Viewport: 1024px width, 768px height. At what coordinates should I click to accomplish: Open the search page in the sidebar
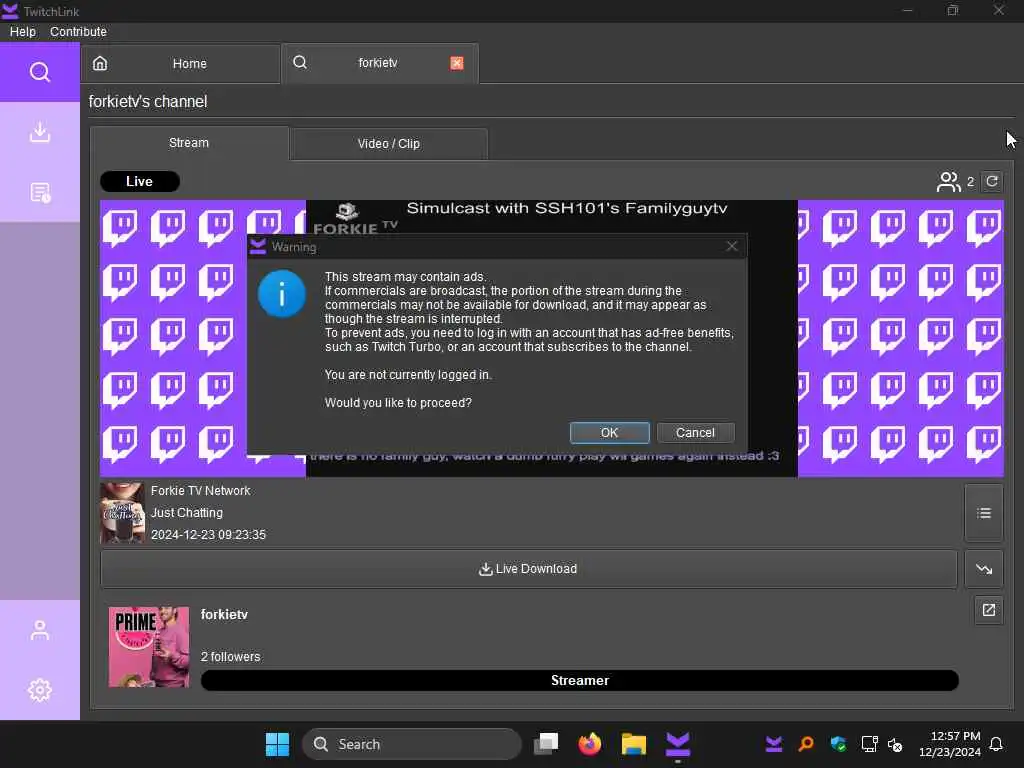coord(40,72)
